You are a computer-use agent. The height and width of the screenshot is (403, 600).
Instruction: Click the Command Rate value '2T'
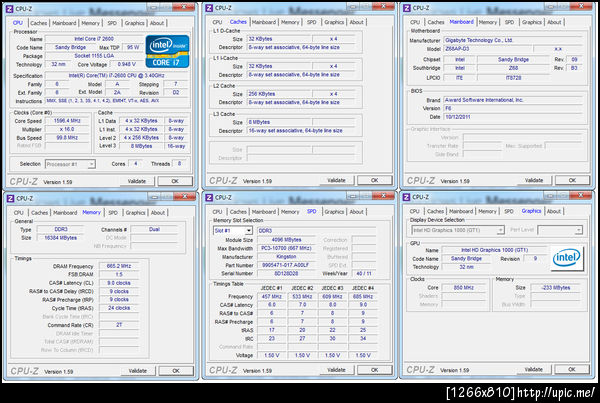(x=119, y=325)
